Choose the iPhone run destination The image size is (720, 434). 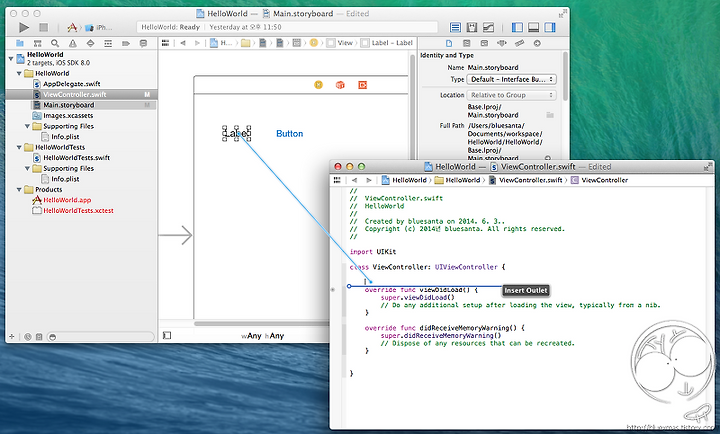click(99, 28)
